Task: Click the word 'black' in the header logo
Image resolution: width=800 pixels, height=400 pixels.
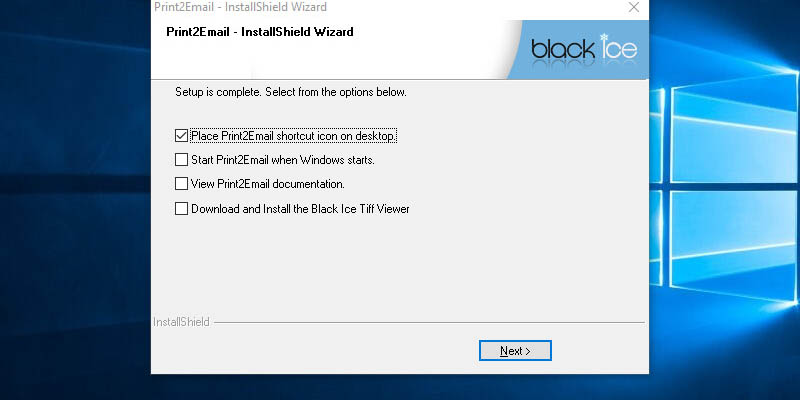Action: [x=563, y=49]
